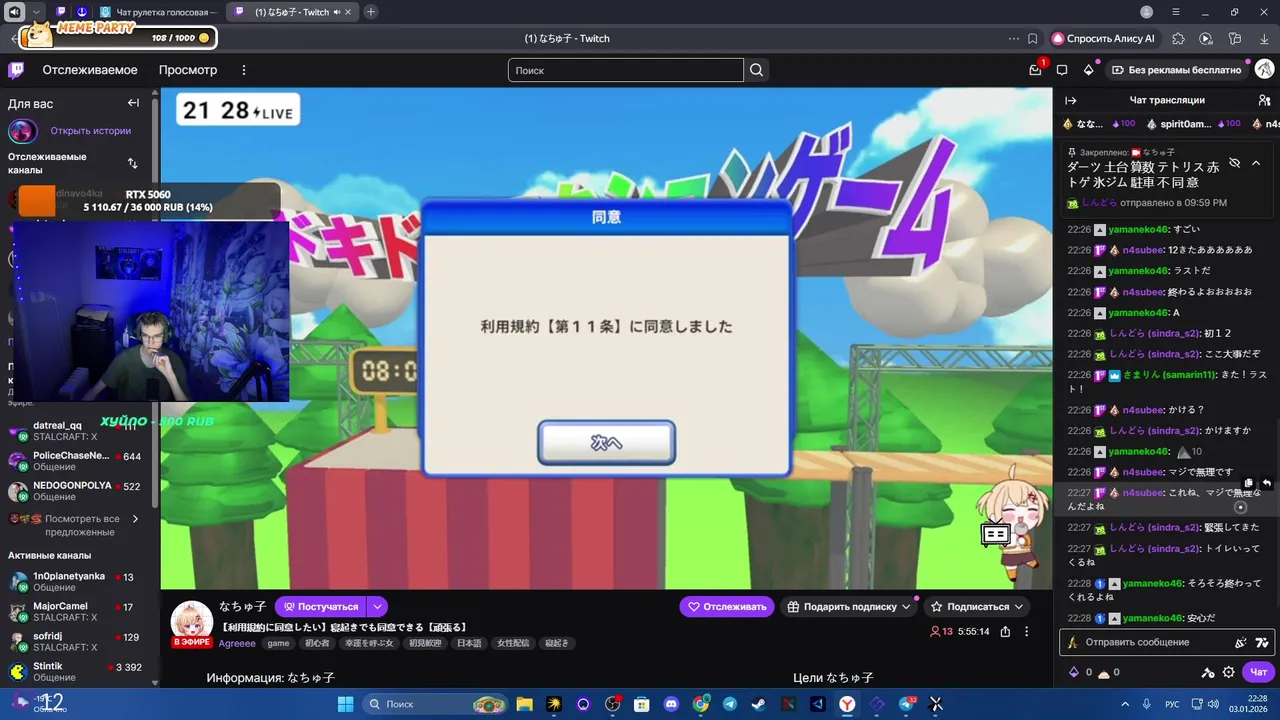Open chat settings gear icon
Viewport: 1280px width, 720px height.
click(1229, 672)
